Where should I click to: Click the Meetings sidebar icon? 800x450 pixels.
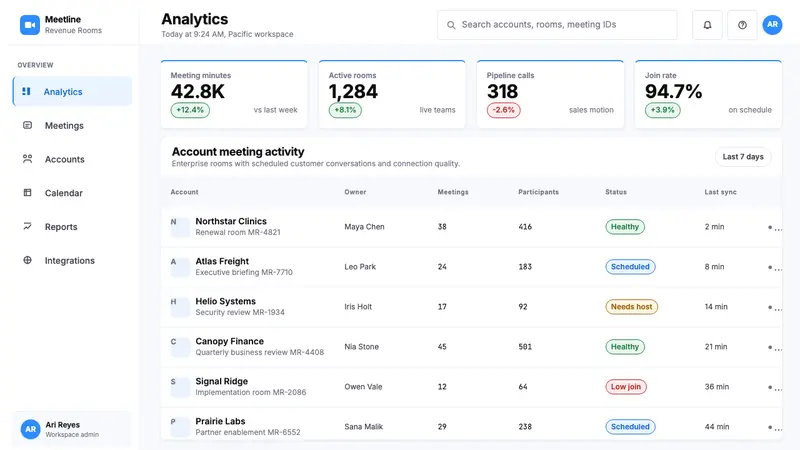click(28, 125)
